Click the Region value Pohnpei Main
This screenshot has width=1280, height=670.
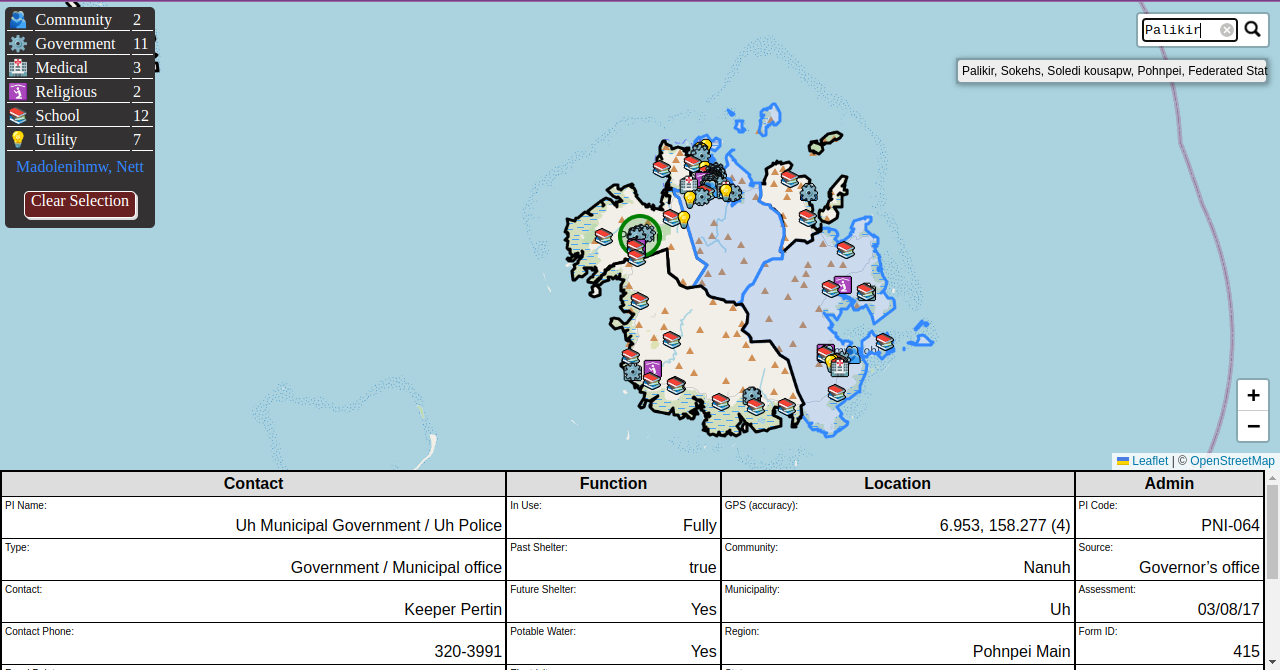coord(1022,651)
